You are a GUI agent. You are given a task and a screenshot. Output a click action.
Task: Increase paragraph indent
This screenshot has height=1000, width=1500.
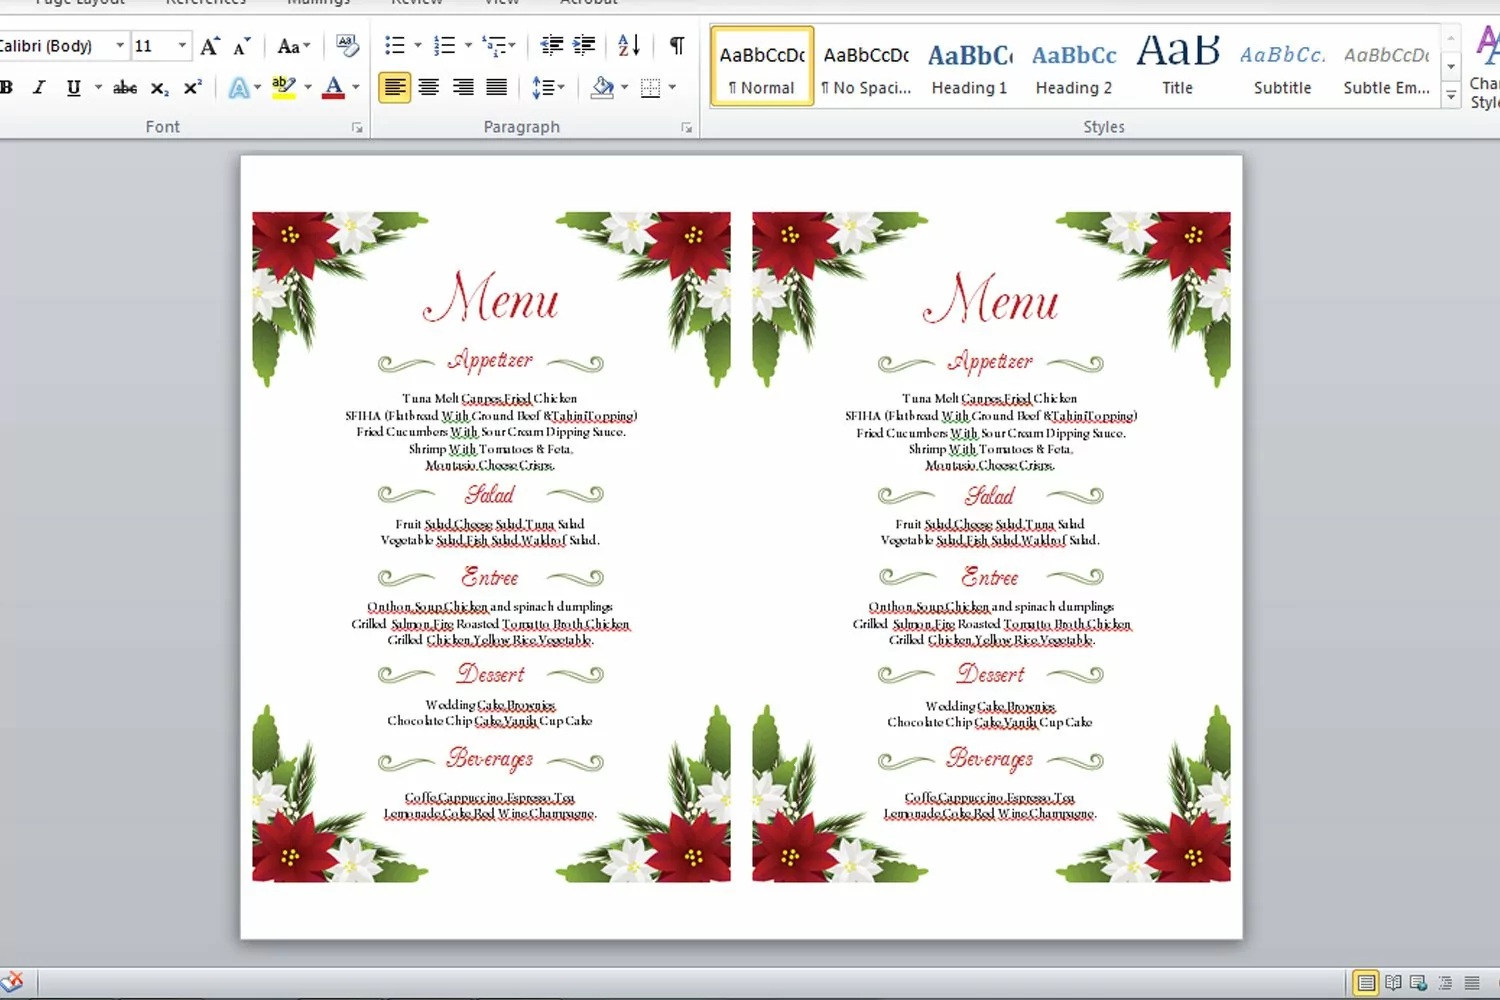point(584,45)
